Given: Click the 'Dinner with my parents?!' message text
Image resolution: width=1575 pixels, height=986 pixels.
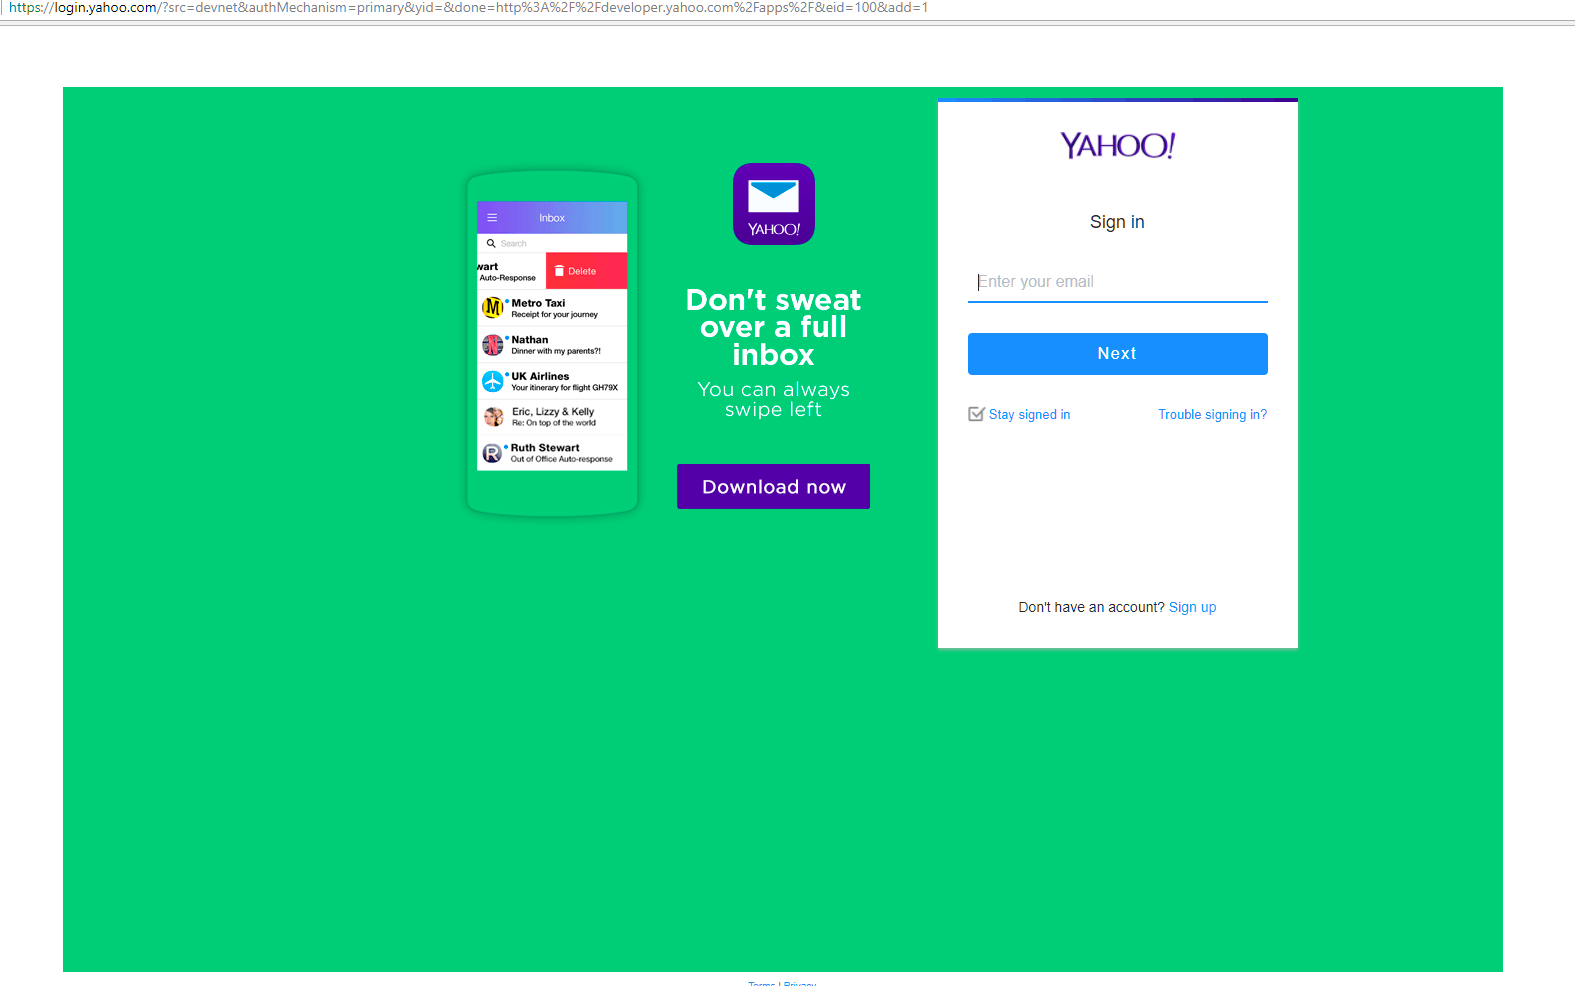Looking at the screenshot, I should [x=556, y=351].
